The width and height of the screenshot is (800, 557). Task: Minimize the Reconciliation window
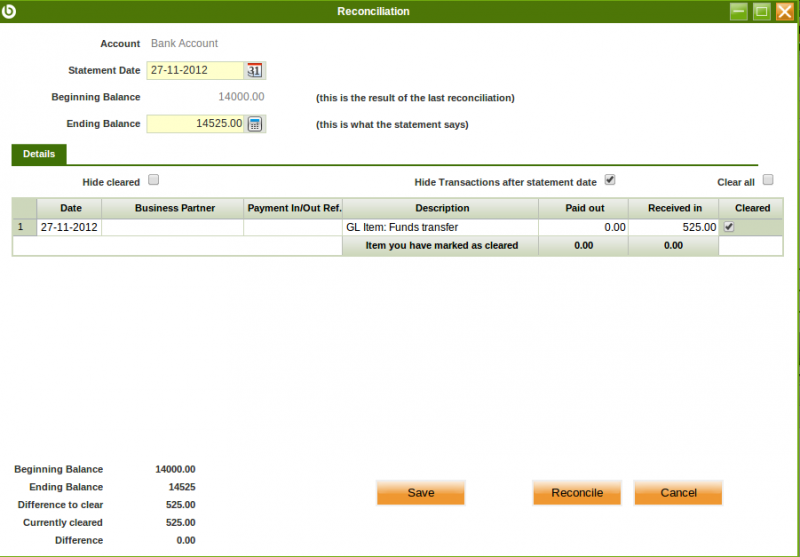click(738, 11)
